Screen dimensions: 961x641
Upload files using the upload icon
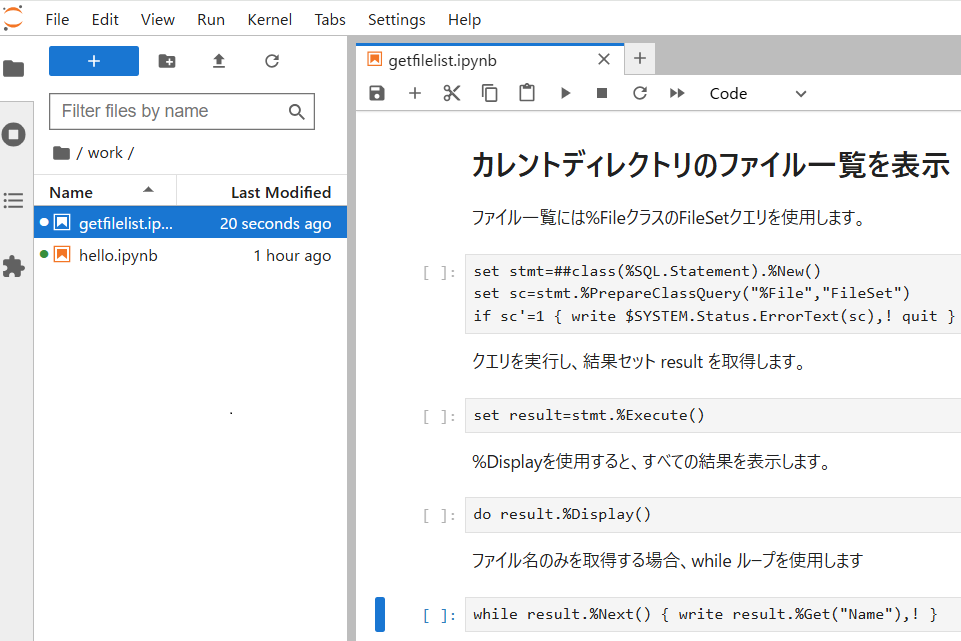click(219, 61)
